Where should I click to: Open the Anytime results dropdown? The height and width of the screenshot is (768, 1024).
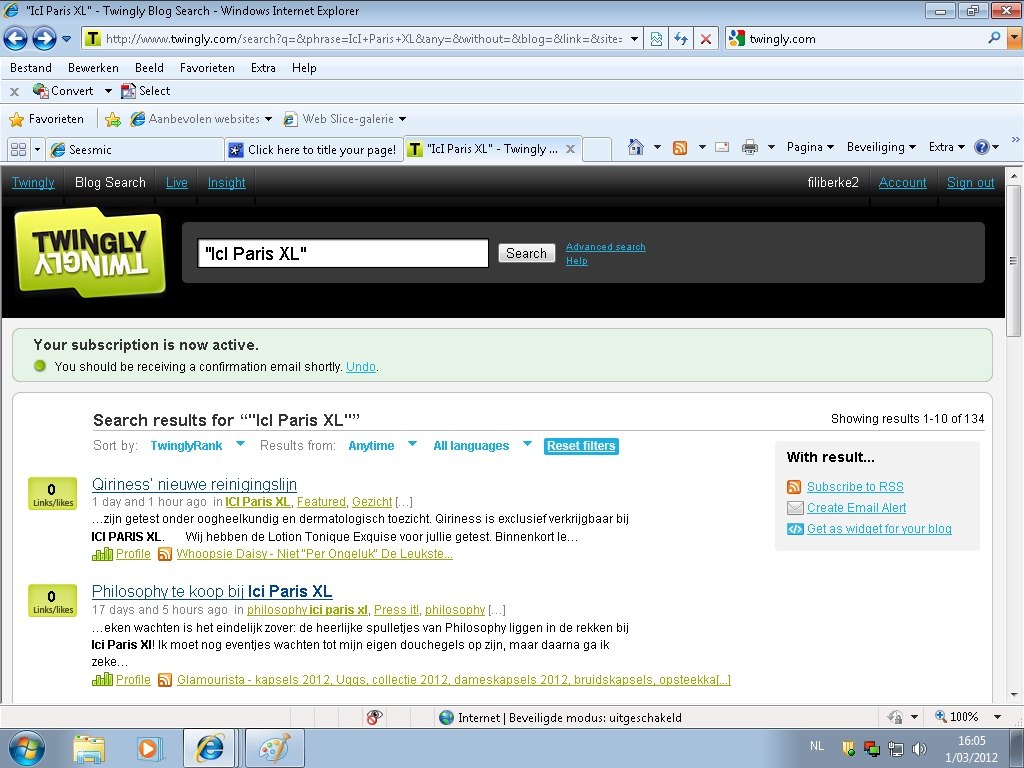(x=412, y=444)
